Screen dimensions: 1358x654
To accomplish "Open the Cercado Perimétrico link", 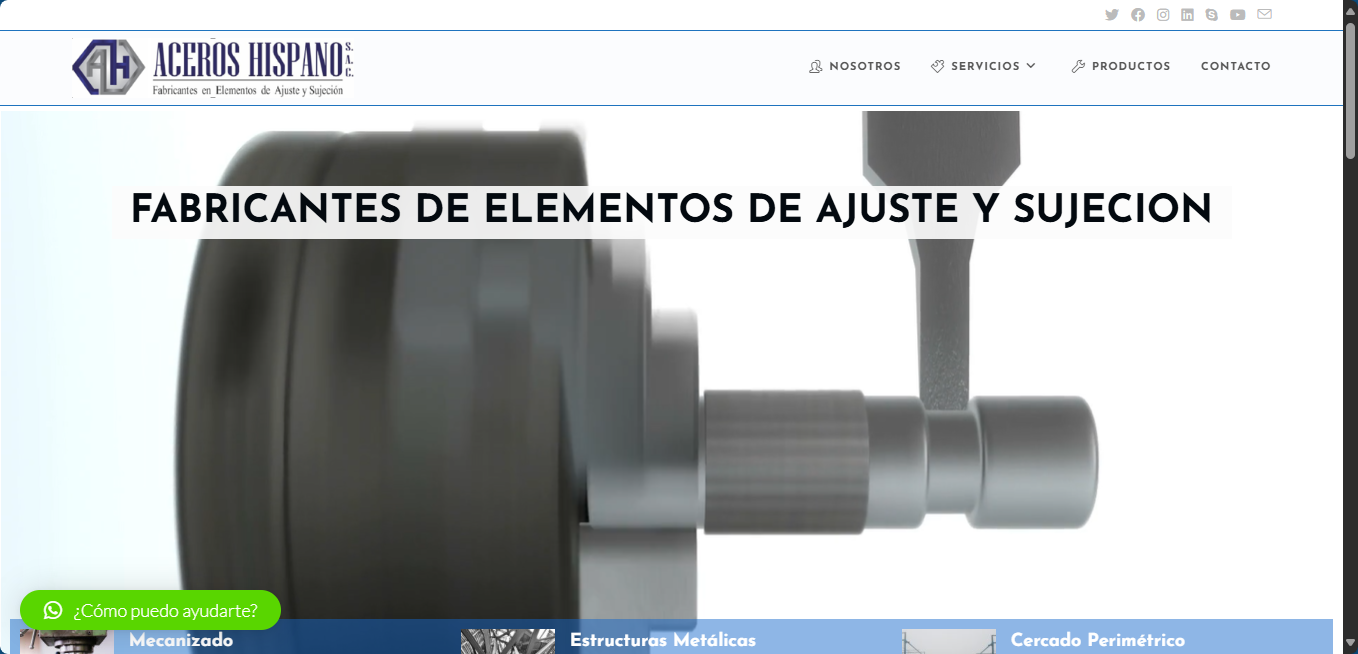I will click(x=1097, y=641).
